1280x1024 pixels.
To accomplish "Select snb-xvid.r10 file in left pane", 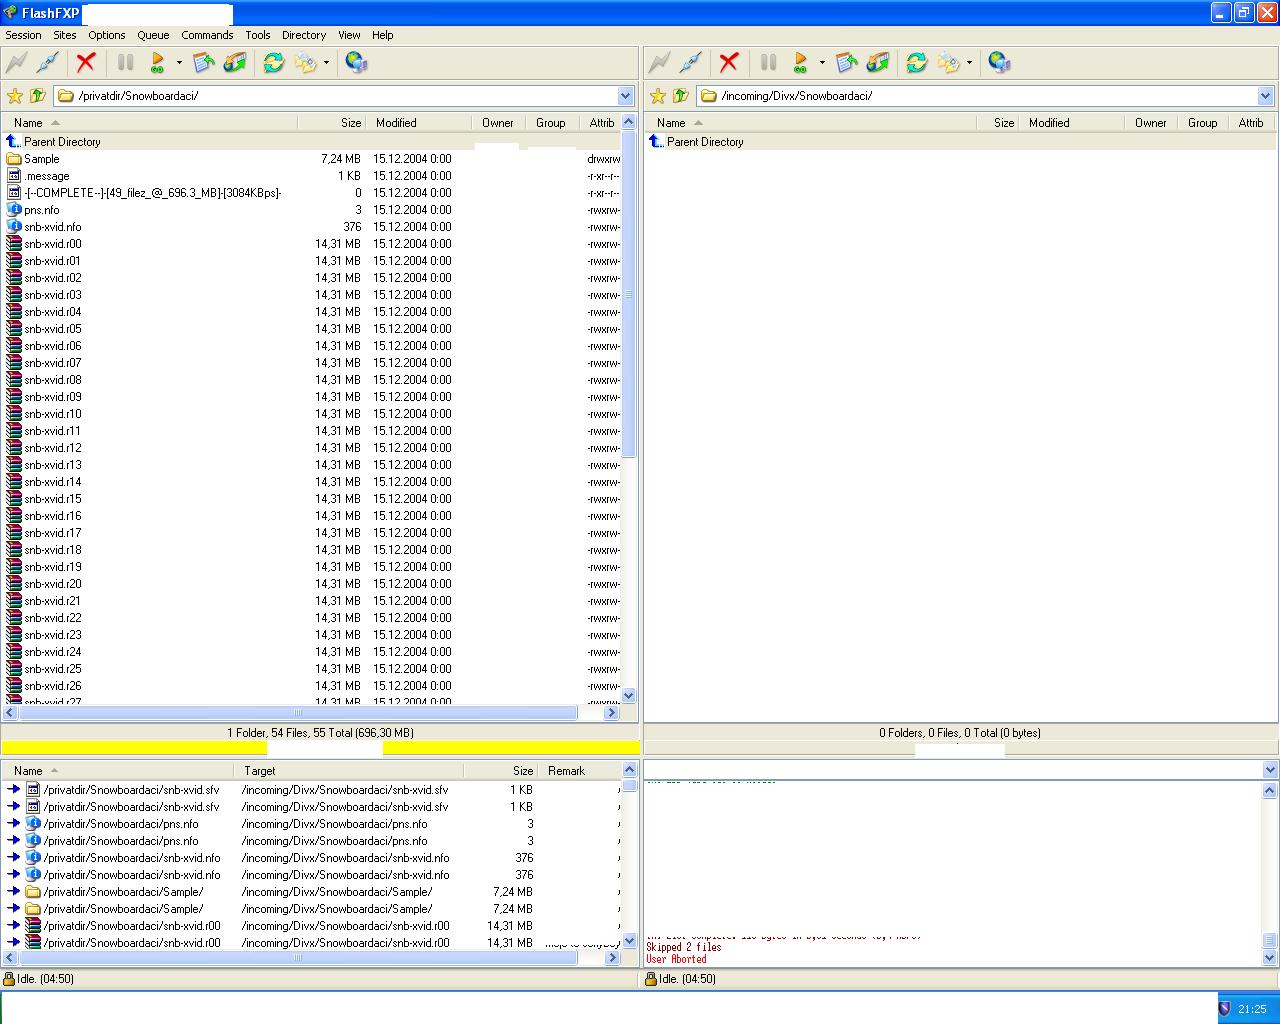I will (x=53, y=414).
